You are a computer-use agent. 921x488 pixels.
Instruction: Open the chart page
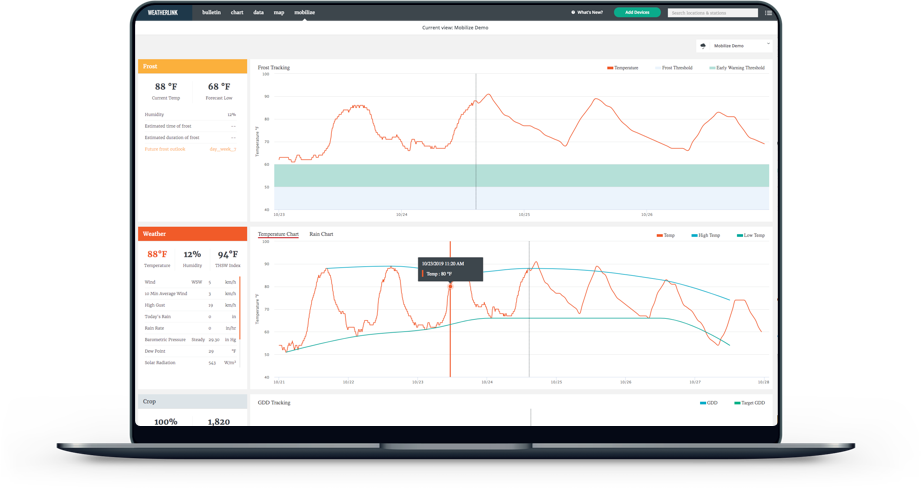tap(237, 12)
